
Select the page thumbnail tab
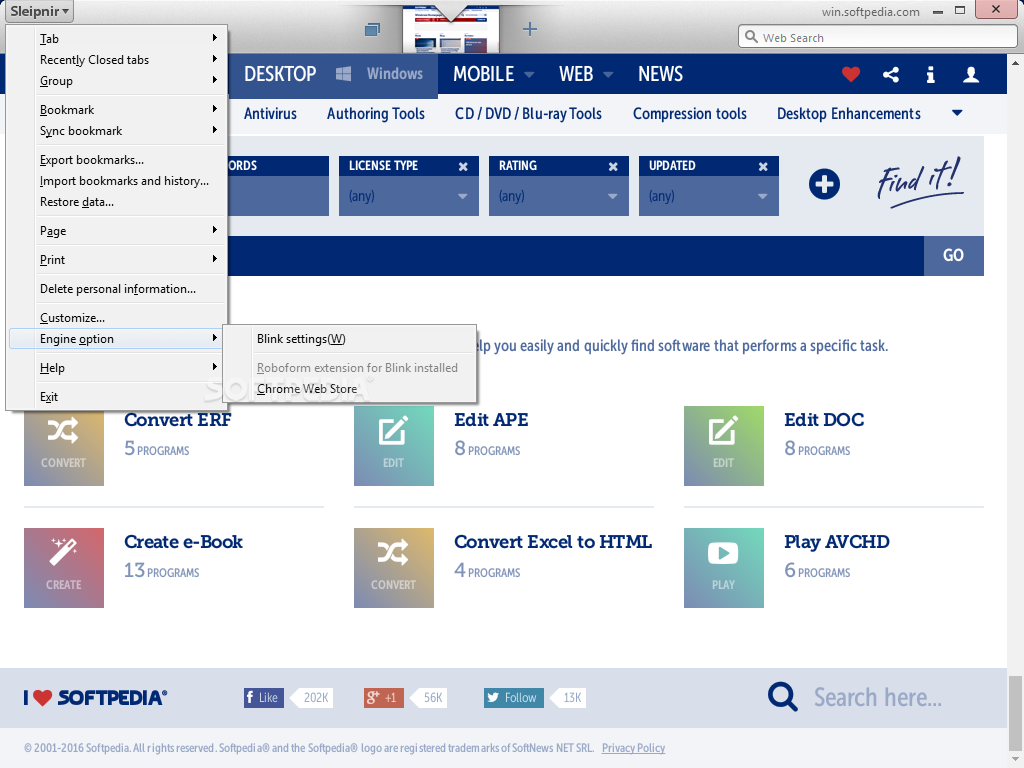[x=451, y=30]
